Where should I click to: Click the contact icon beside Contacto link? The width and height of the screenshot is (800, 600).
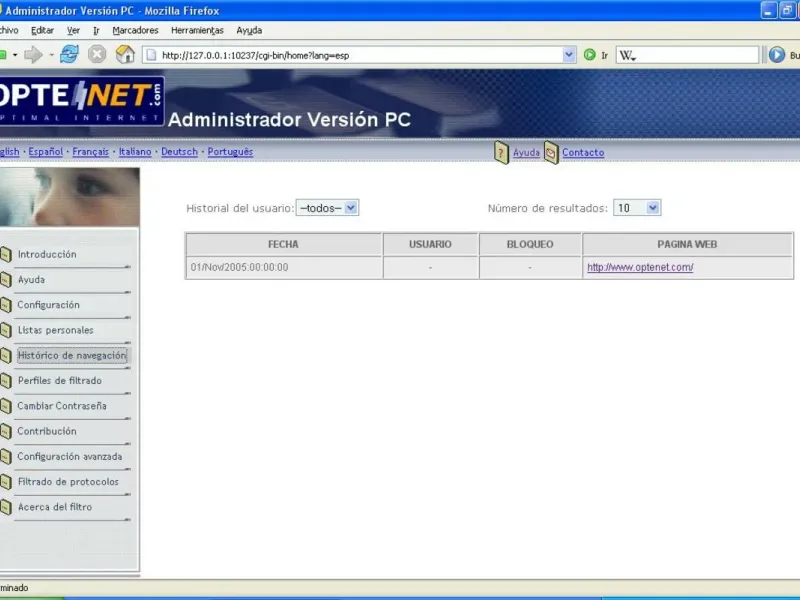(551, 153)
